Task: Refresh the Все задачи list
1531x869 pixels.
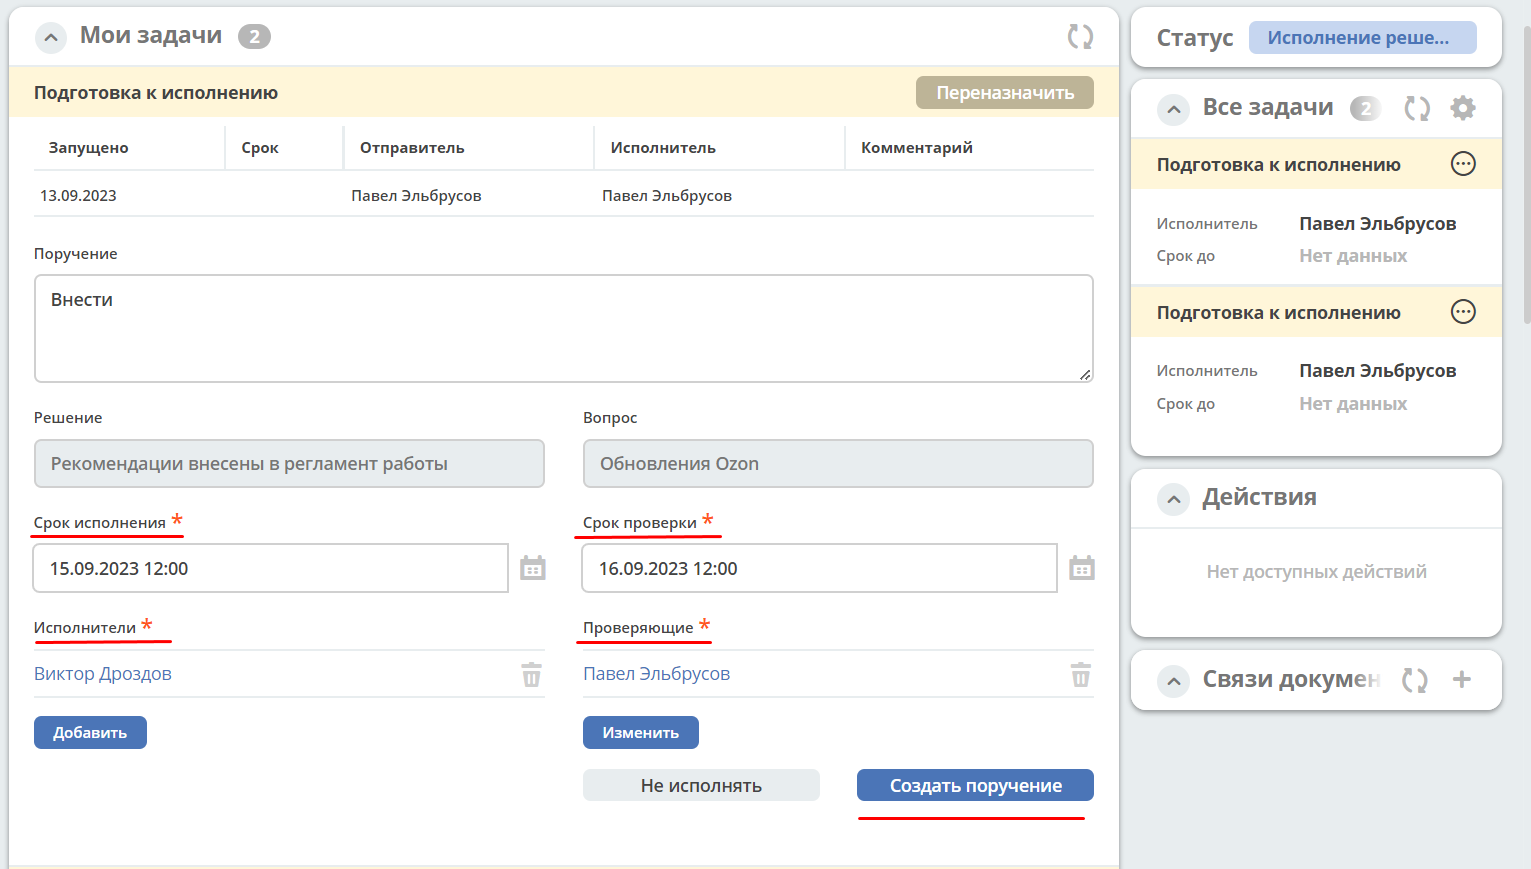Action: click(1417, 108)
